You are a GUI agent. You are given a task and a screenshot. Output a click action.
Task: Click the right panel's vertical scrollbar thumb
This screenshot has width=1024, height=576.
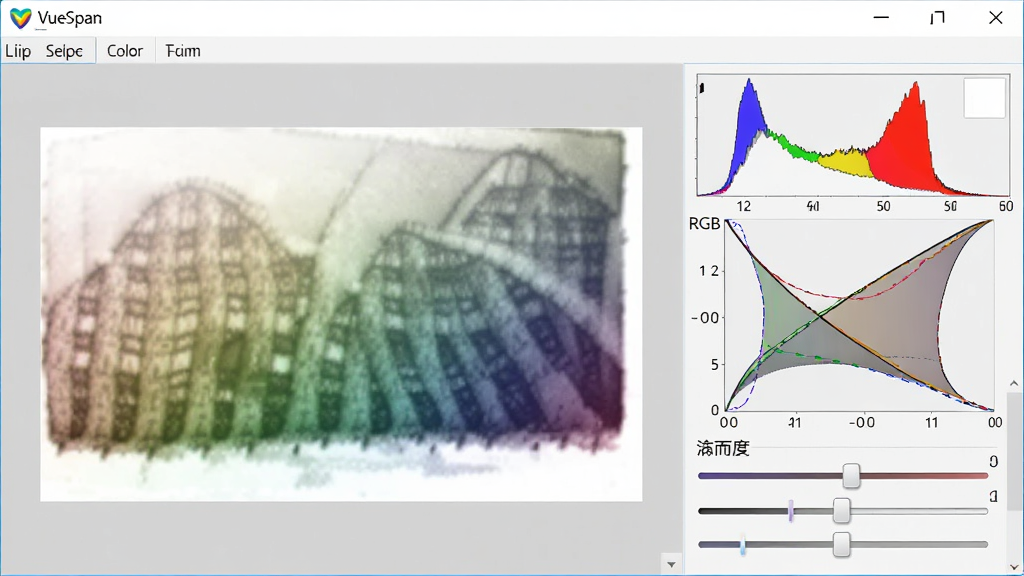click(1014, 451)
